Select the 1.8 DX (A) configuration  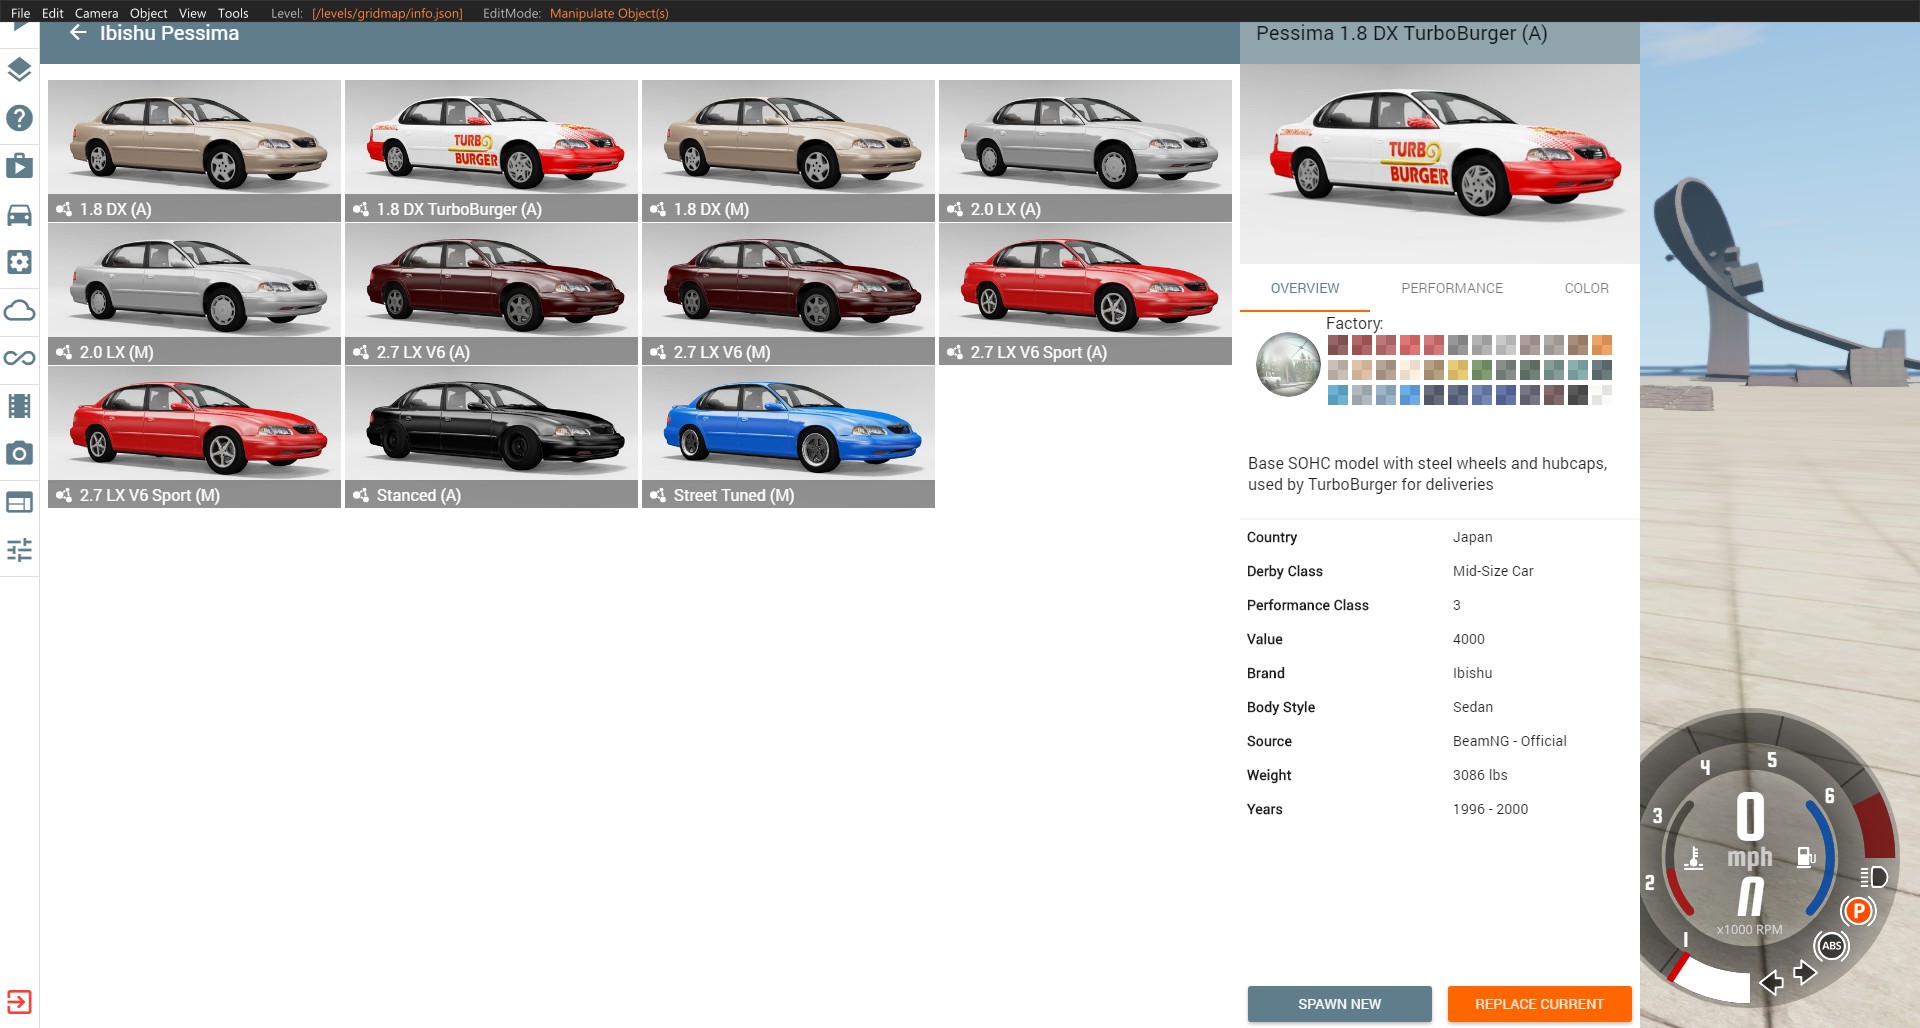pos(194,151)
